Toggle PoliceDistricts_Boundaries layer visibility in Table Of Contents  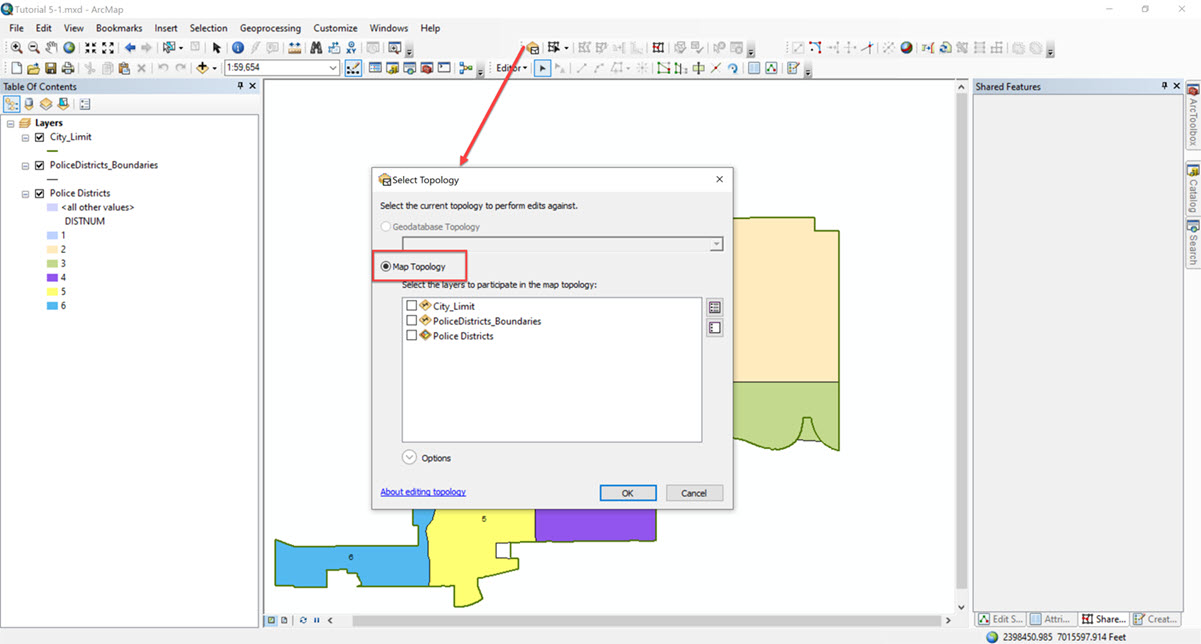(x=40, y=165)
